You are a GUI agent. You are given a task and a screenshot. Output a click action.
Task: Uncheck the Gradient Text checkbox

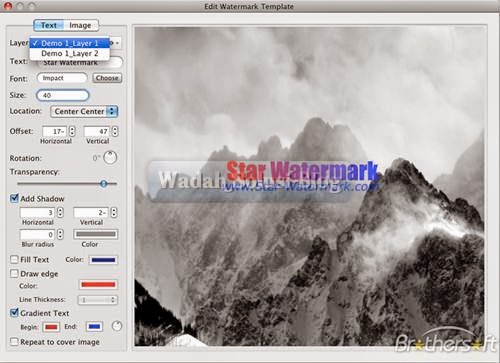(x=14, y=313)
